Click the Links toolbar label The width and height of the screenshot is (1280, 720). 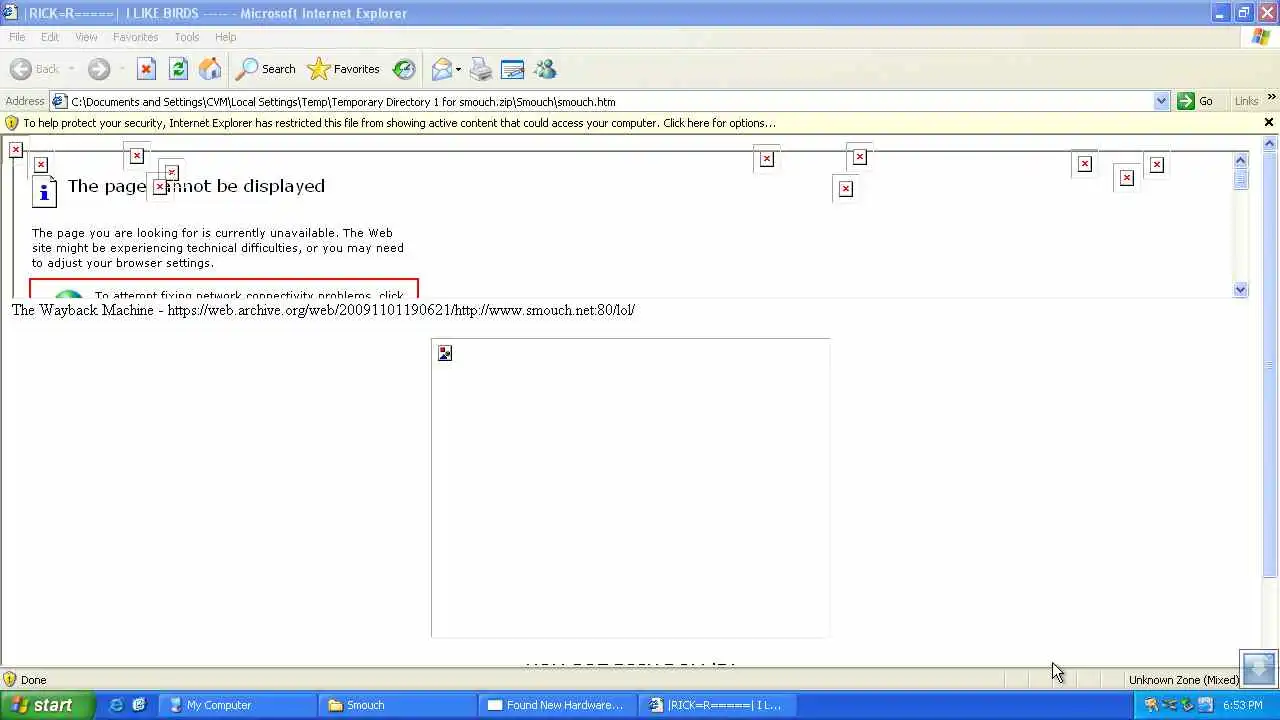pyautogui.click(x=1246, y=101)
